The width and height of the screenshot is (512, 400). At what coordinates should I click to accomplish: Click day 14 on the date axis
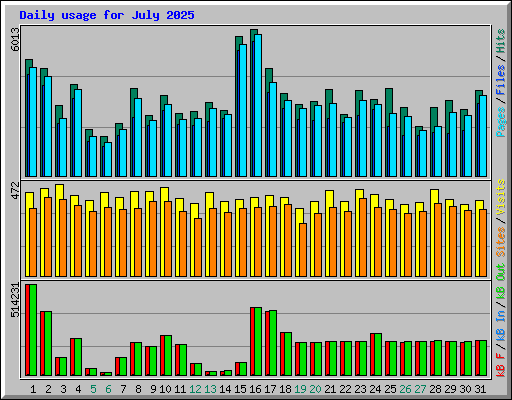[225, 389]
